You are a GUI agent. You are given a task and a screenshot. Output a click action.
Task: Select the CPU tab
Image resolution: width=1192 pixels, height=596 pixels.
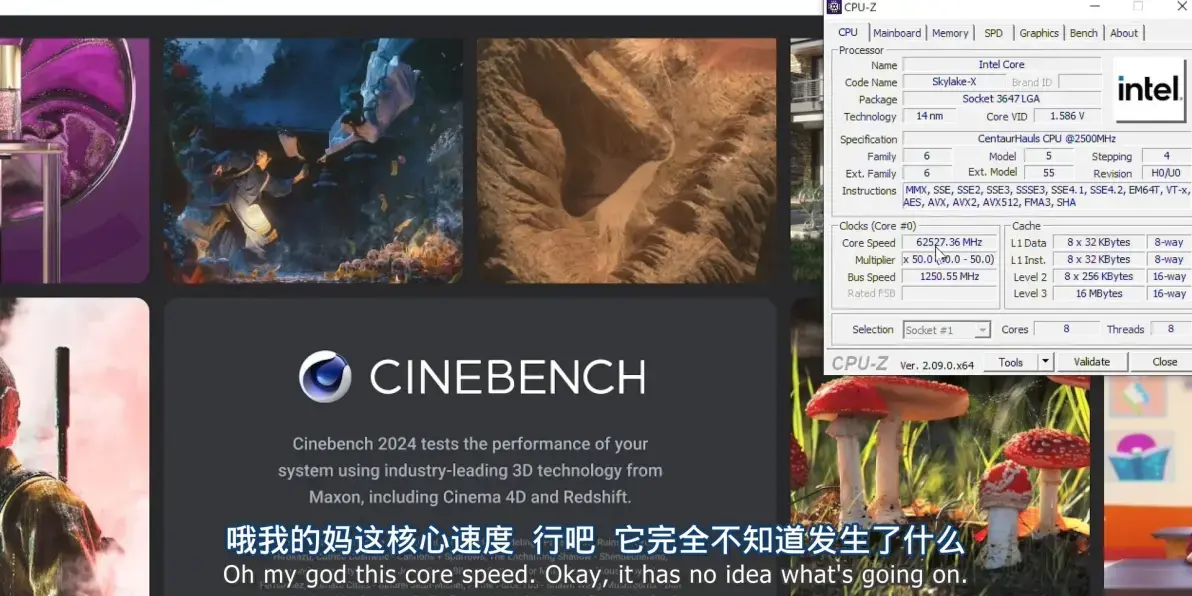coord(848,32)
